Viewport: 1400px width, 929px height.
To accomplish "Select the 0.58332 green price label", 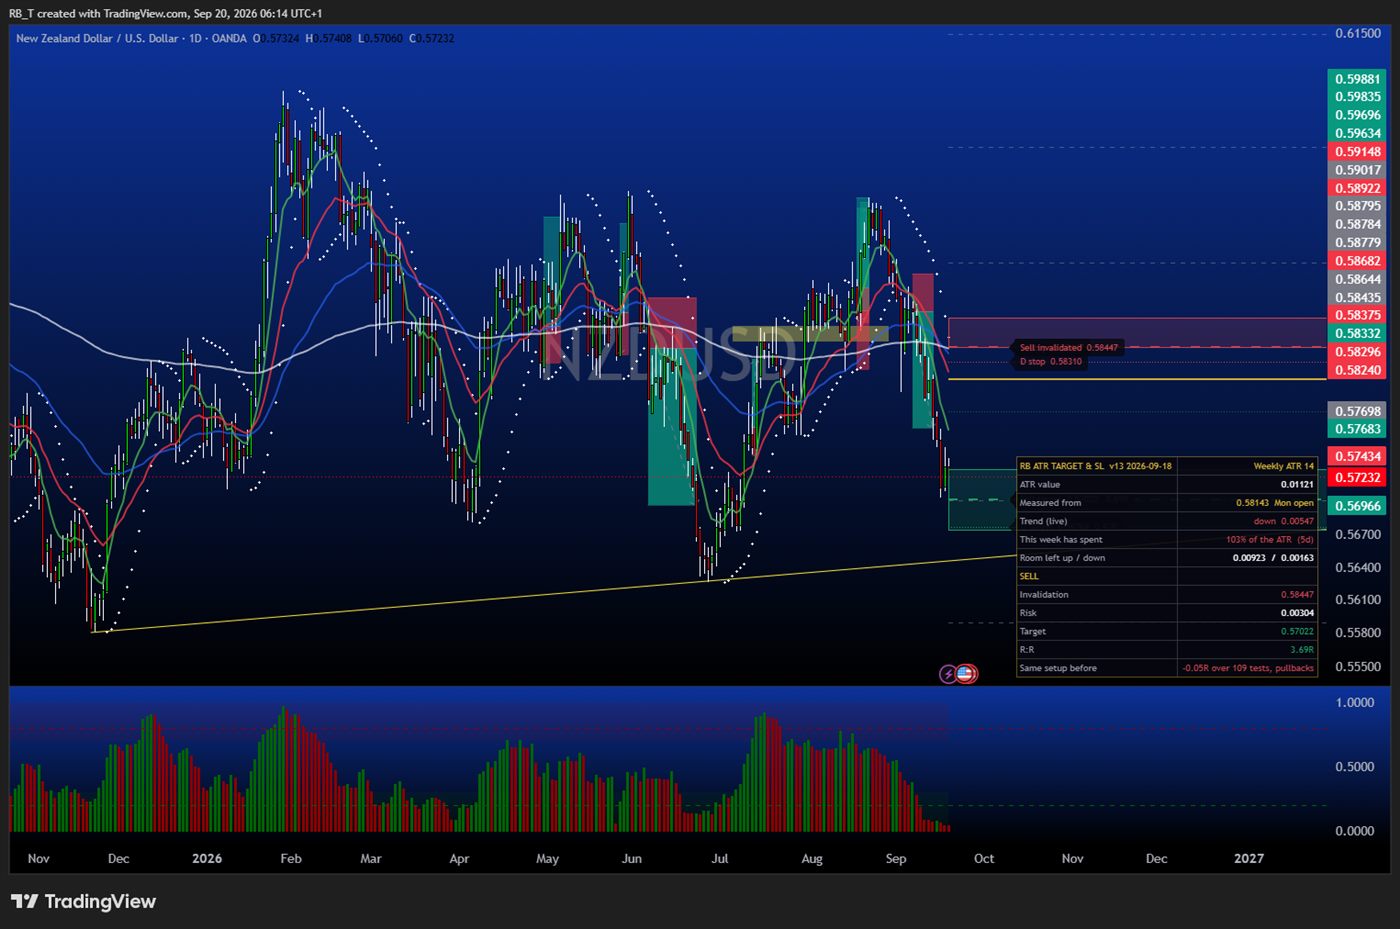I will point(1357,333).
